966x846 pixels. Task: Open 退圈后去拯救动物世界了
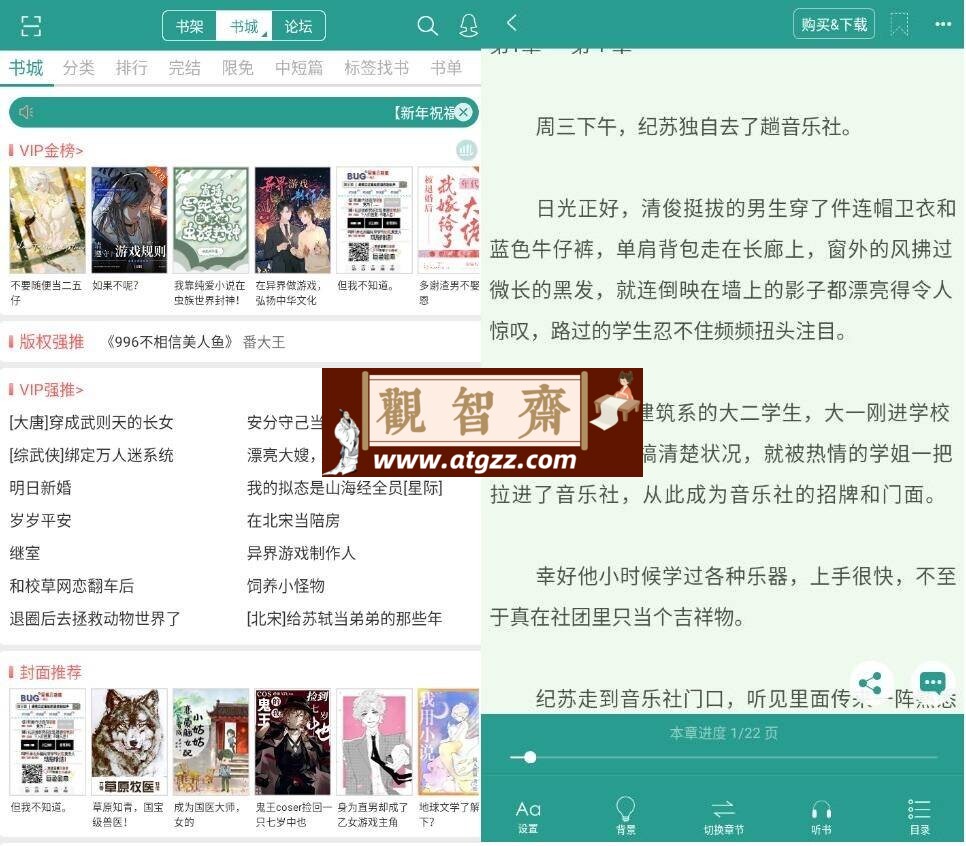coord(95,618)
